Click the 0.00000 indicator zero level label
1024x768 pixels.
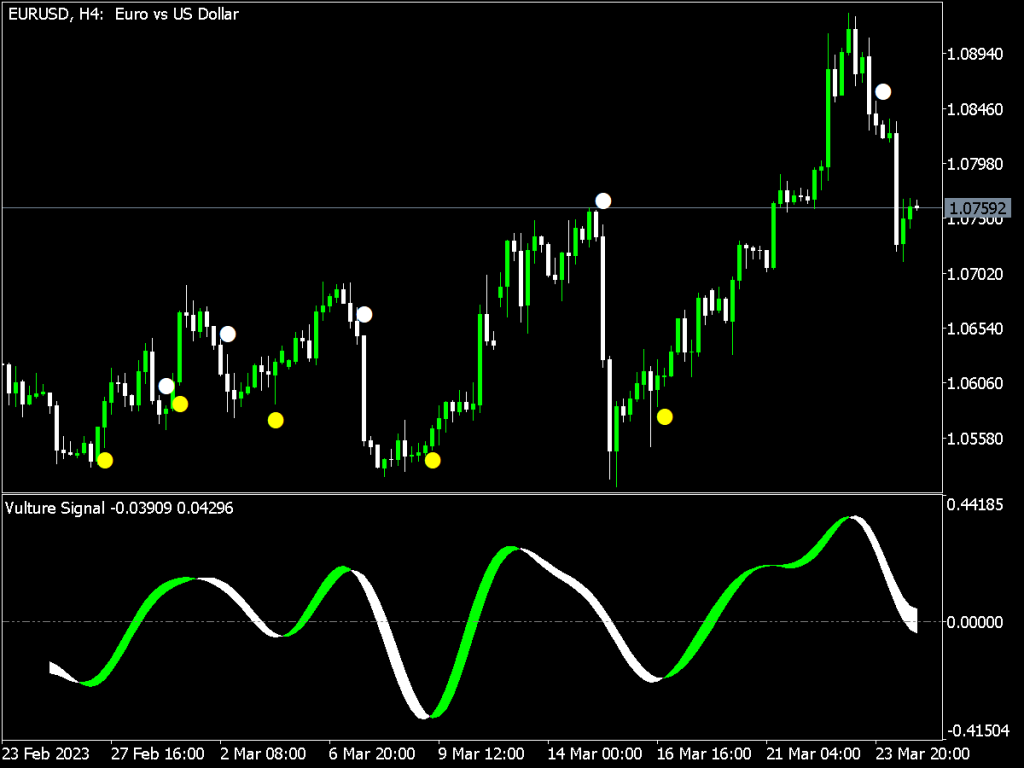coord(975,622)
